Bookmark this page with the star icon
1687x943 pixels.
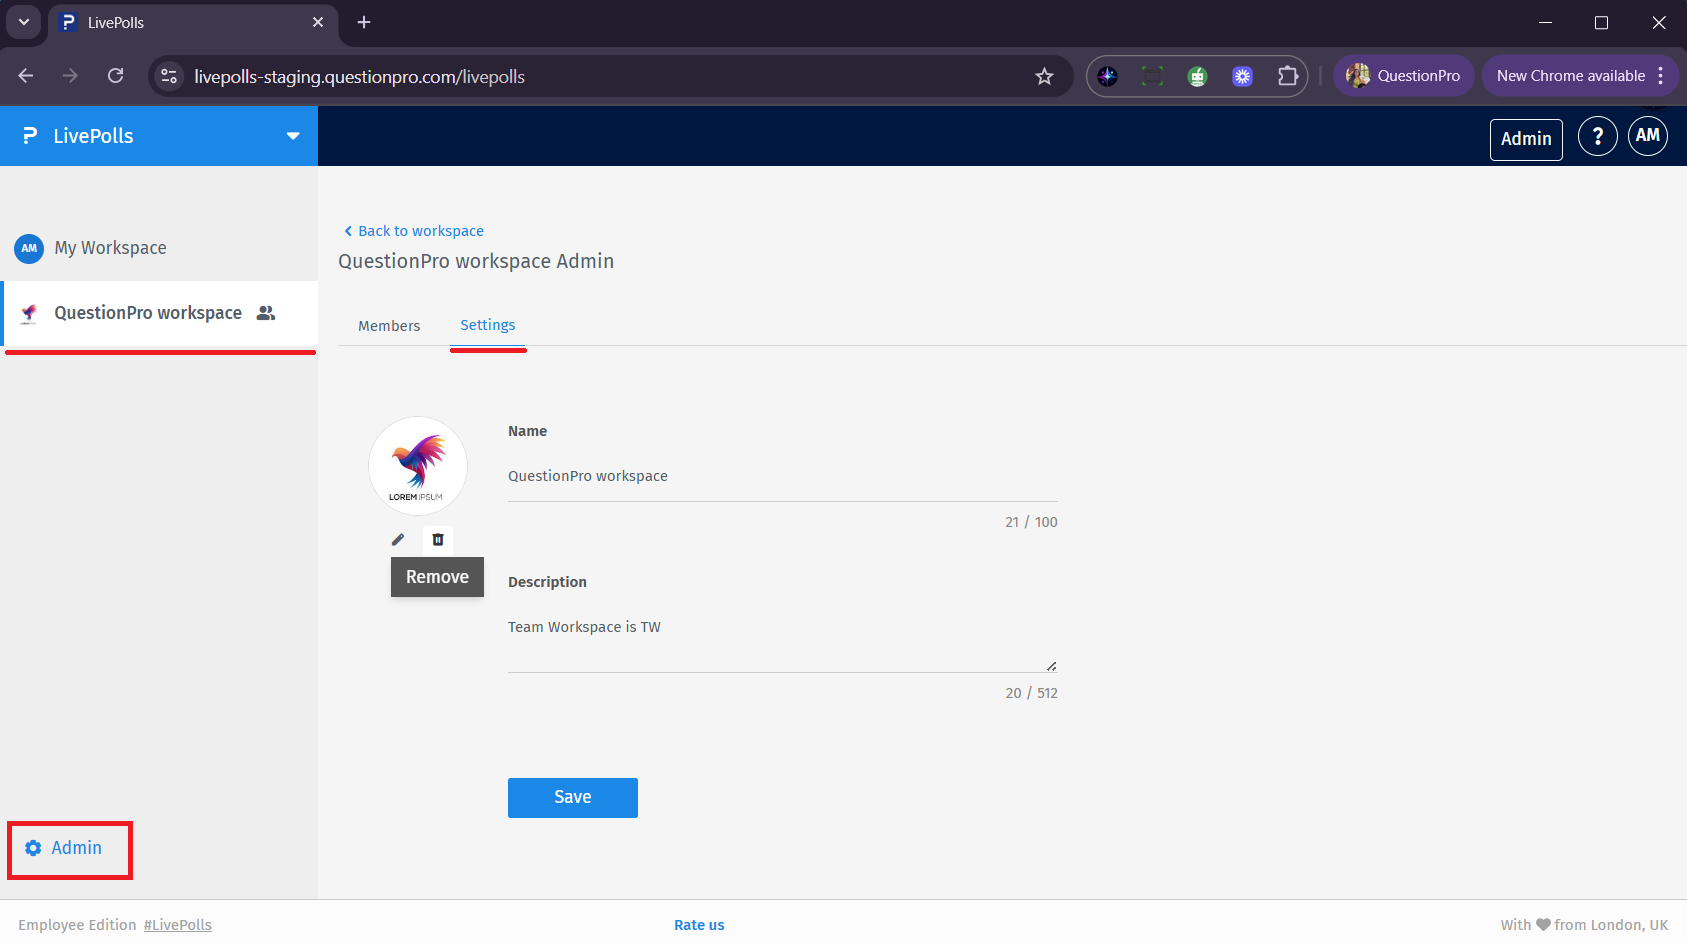(1045, 76)
